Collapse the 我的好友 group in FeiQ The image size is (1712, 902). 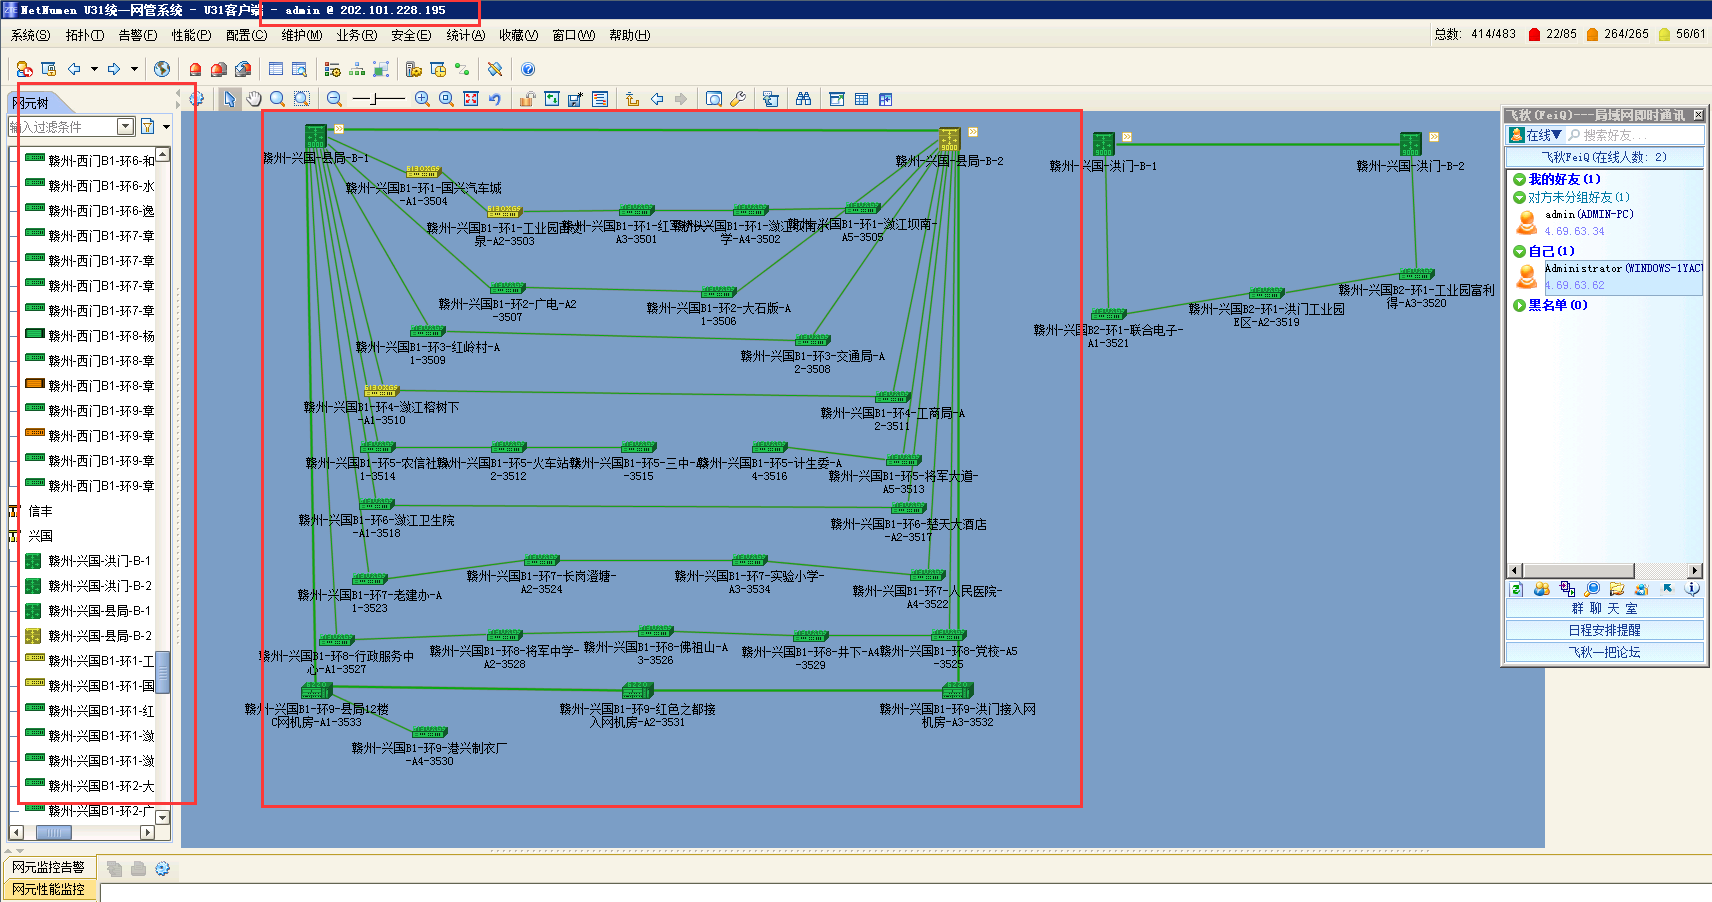pyautogui.click(x=1519, y=179)
